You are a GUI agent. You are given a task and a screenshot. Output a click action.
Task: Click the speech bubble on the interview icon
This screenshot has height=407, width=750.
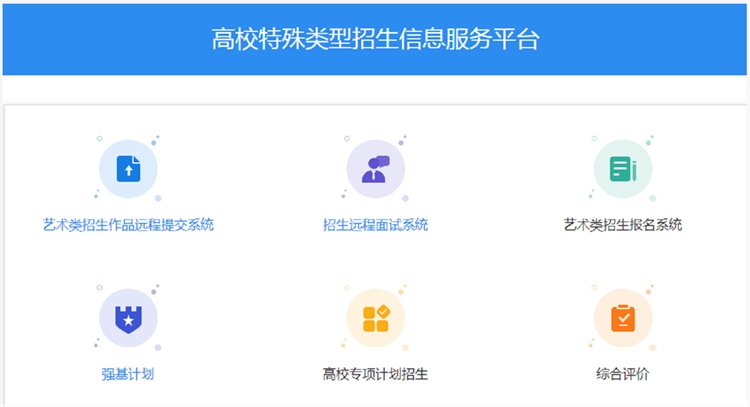(382, 160)
